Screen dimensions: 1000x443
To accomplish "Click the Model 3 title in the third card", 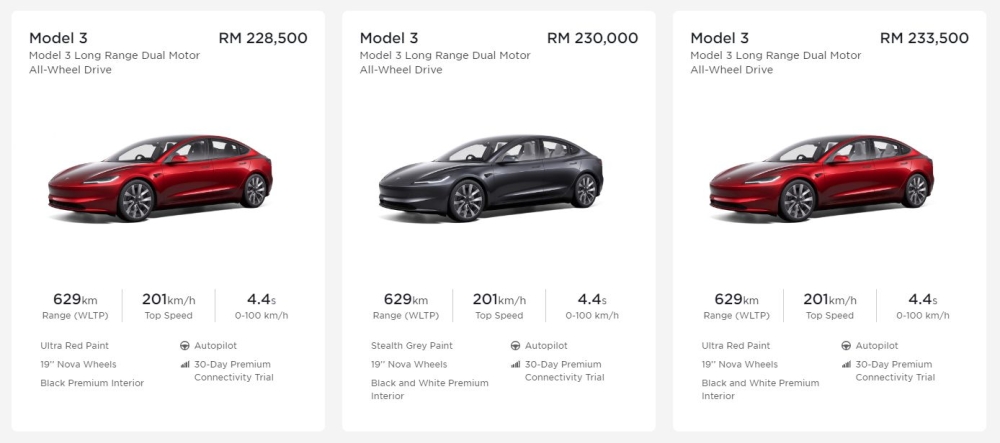I will click(x=719, y=38).
